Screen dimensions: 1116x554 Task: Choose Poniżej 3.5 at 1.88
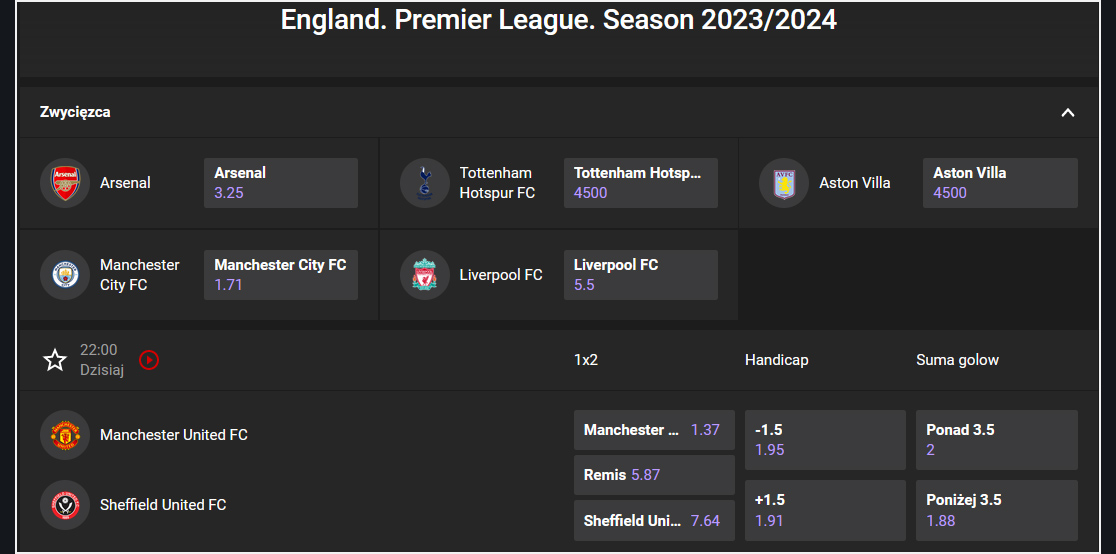coord(996,510)
